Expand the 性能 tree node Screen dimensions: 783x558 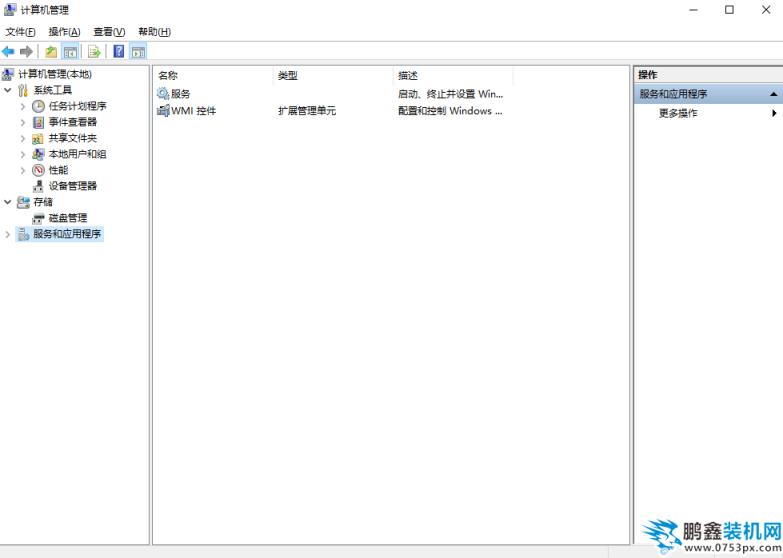[23, 170]
